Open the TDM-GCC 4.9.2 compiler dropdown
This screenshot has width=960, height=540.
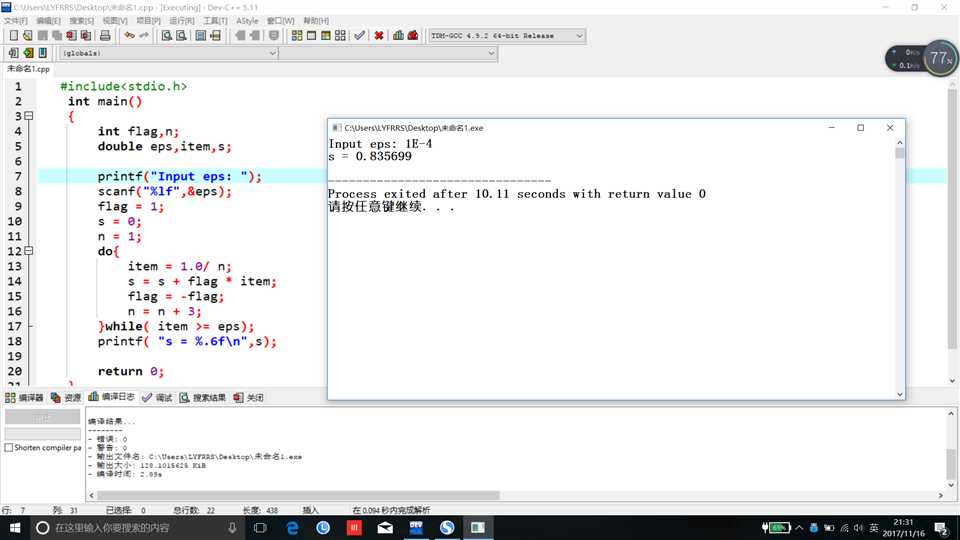[x=507, y=36]
